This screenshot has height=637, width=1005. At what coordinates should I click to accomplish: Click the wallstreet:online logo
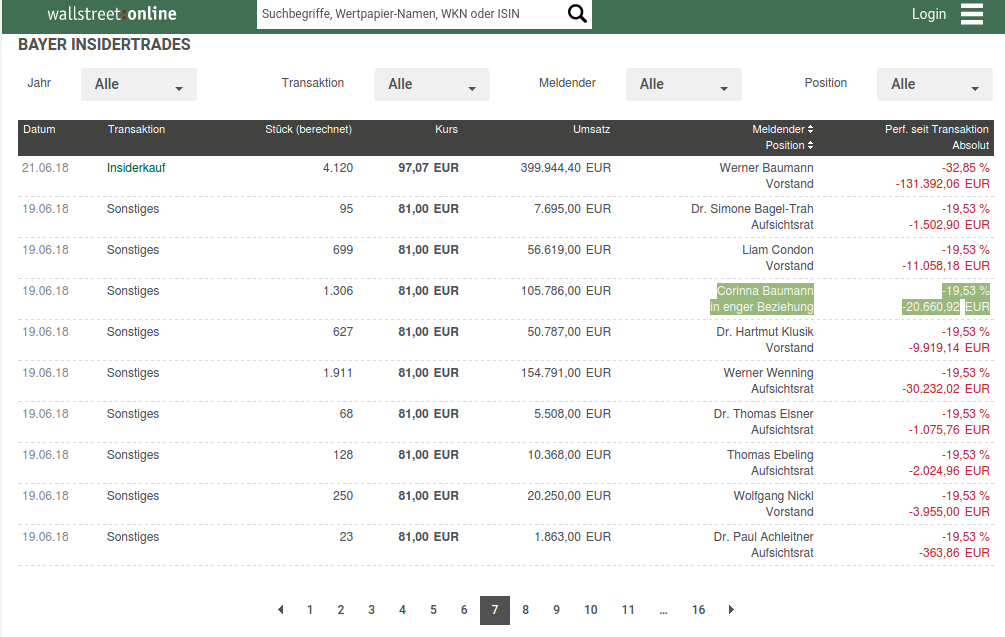coord(112,13)
